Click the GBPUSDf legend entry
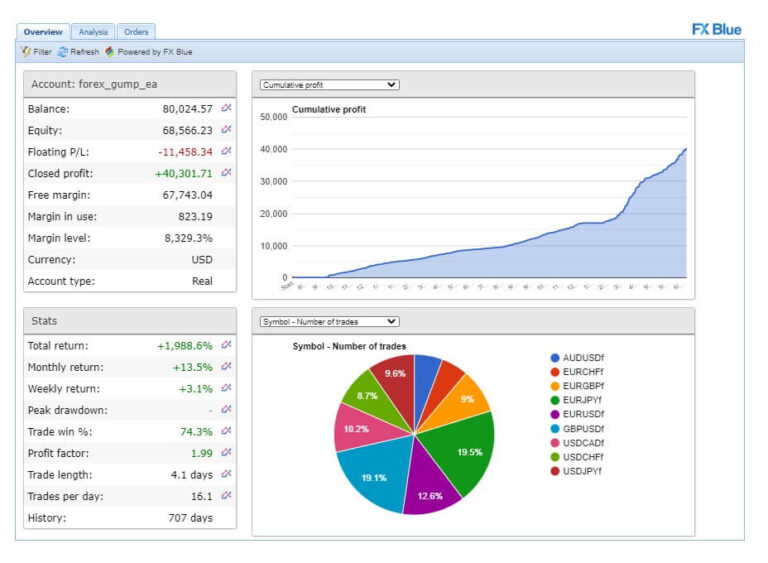The image size is (768, 563). click(x=577, y=429)
